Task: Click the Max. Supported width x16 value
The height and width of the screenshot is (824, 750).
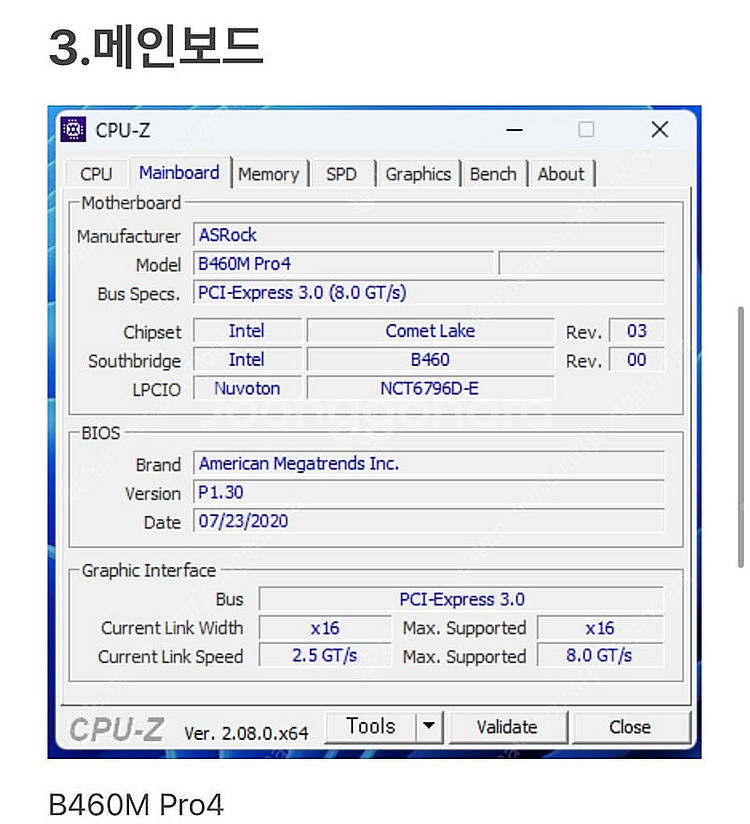Action: tap(600, 628)
